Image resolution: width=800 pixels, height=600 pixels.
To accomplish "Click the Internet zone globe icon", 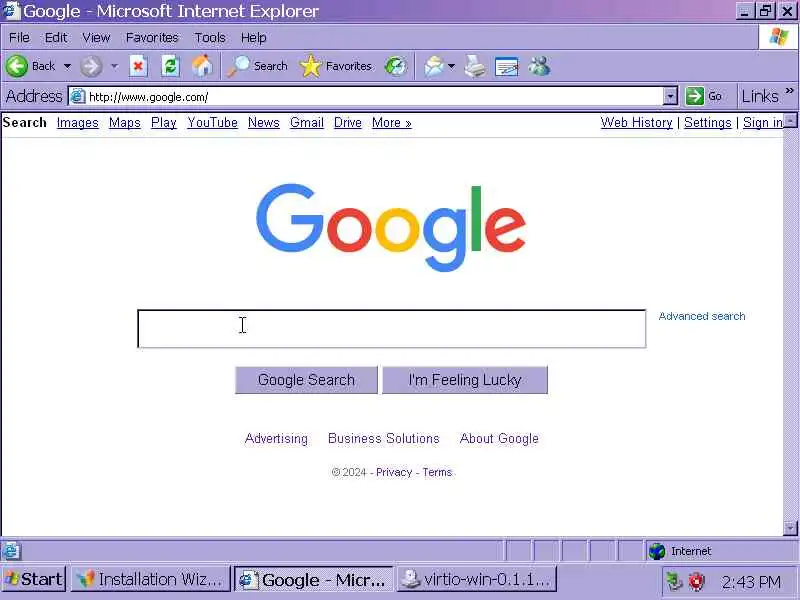I will coord(657,551).
